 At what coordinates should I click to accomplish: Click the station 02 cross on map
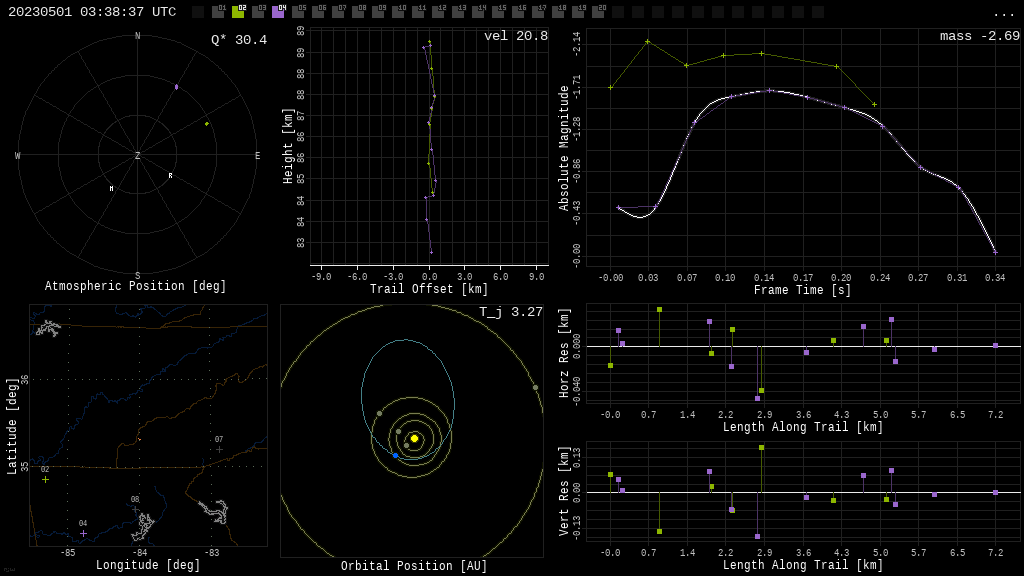click(45, 480)
